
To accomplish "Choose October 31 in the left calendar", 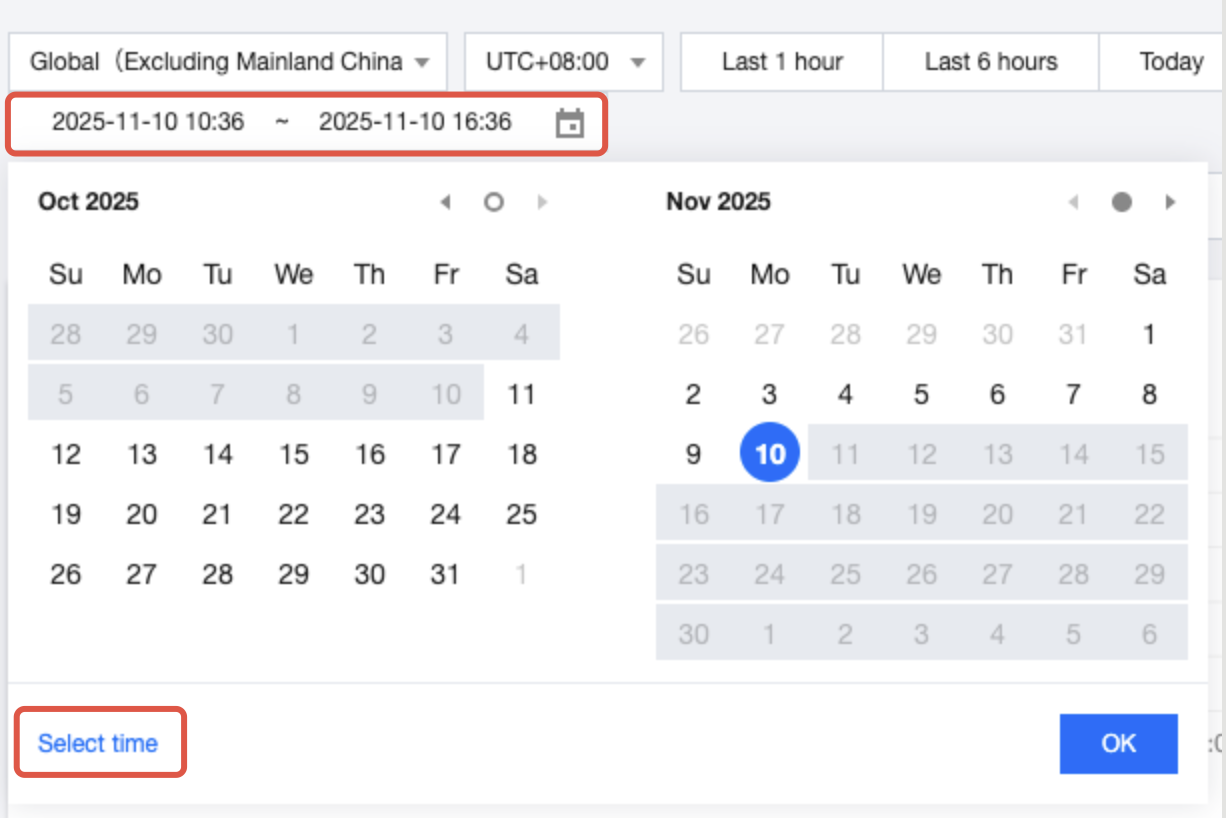I will click(x=445, y=574).
